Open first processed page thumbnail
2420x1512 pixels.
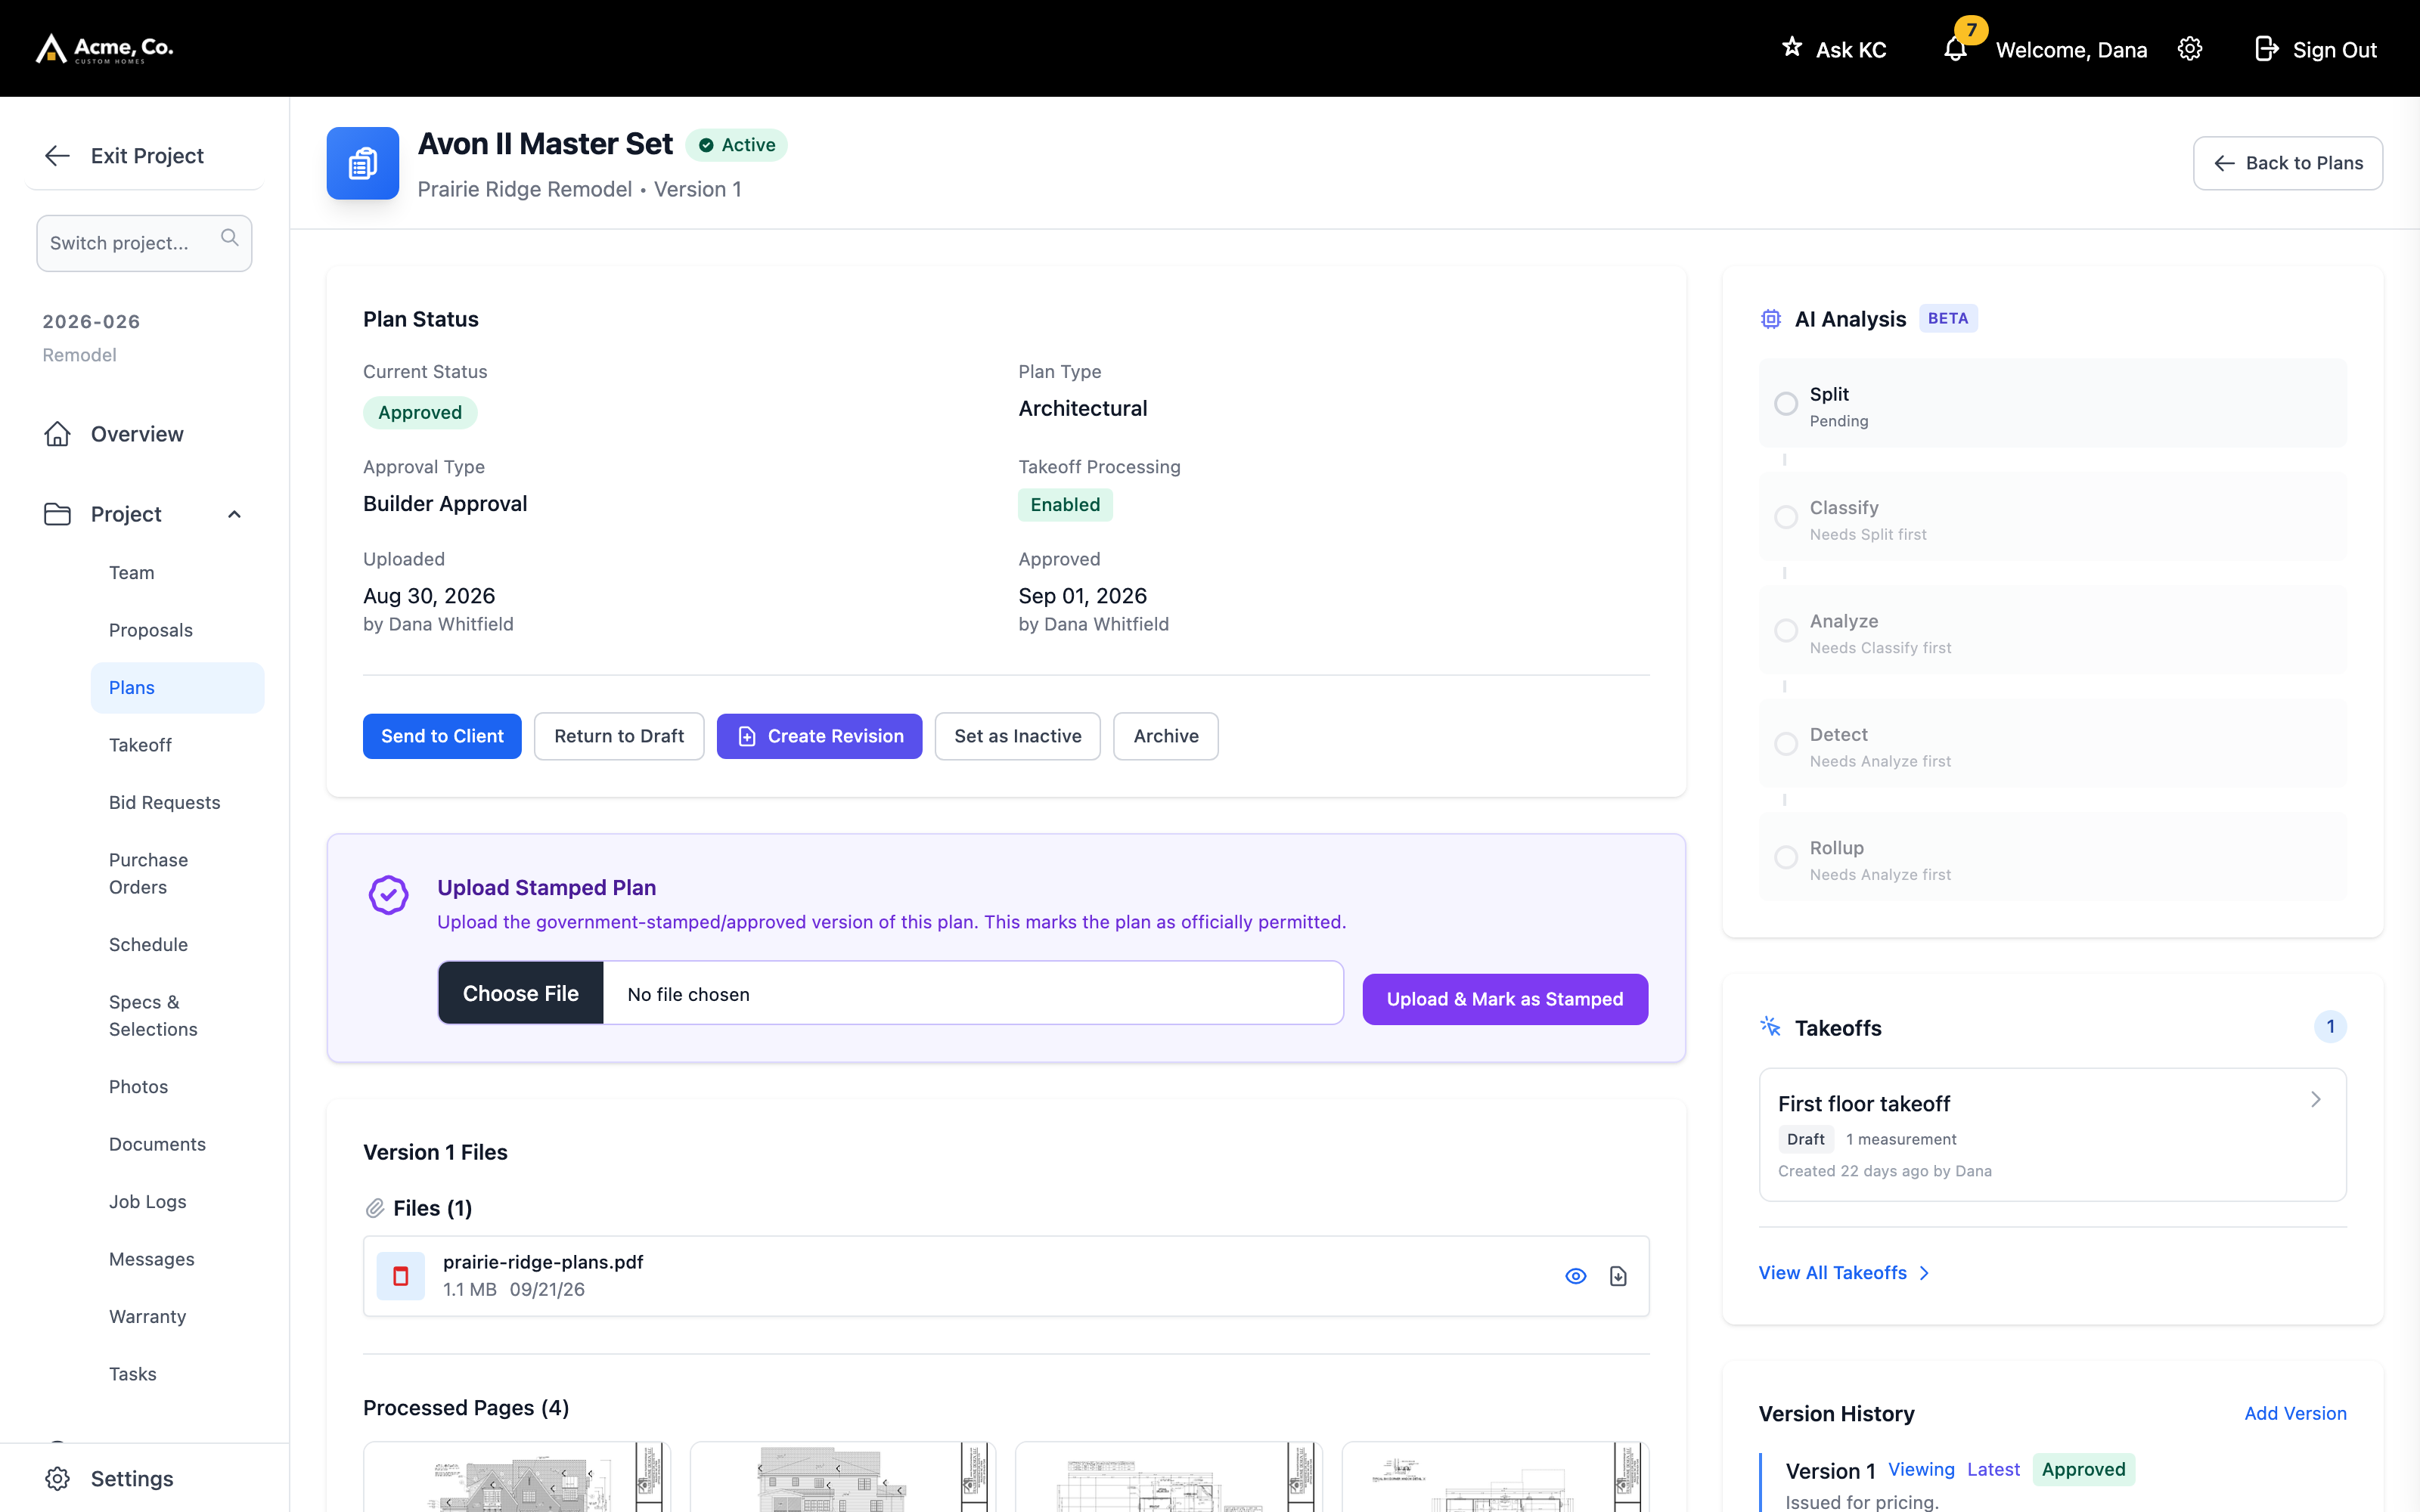517,1476
